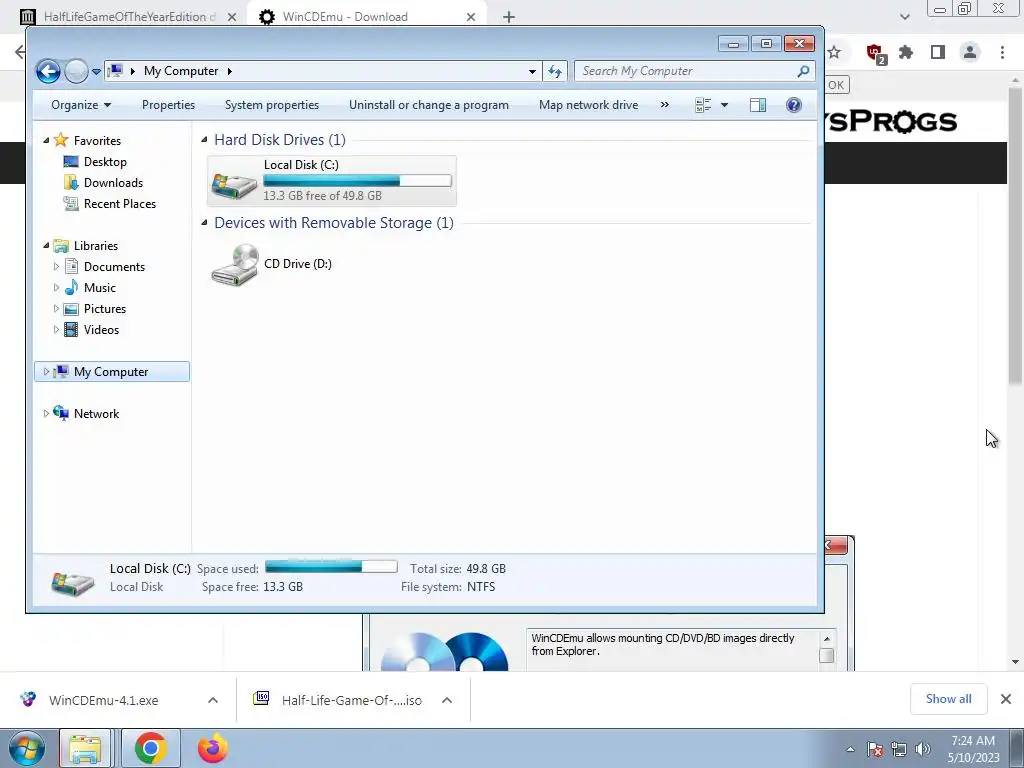This screenshot has height=768, width=1024.
Task: Click the WinCDEmu-4.1.exe download item
Action: click(104, 700)
